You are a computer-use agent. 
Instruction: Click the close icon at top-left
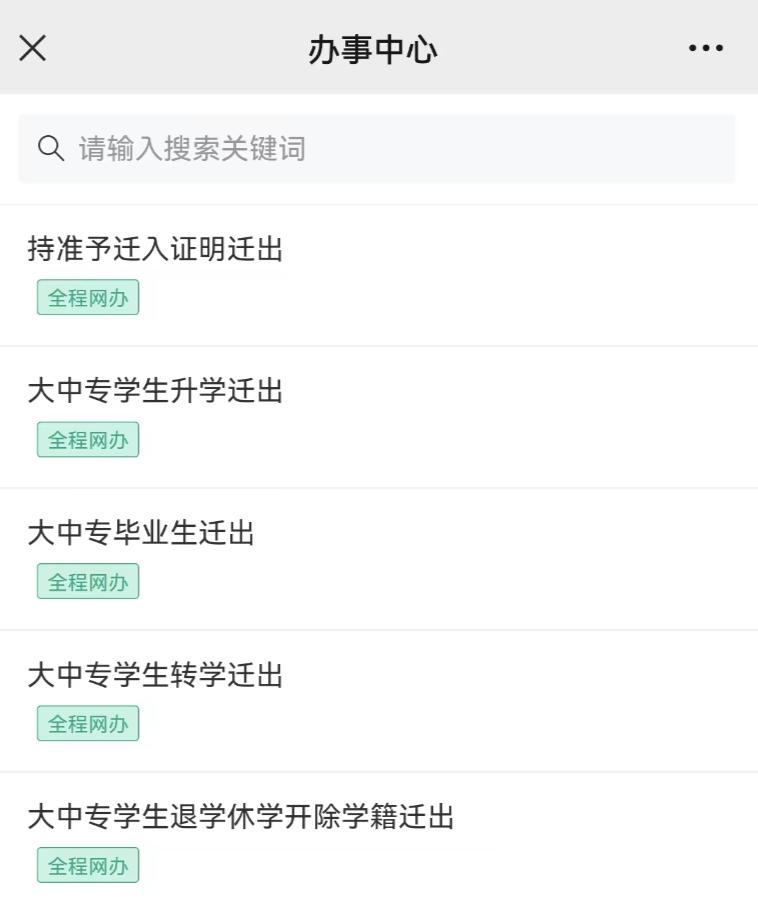pyautogui.click(x=33, y=47)
